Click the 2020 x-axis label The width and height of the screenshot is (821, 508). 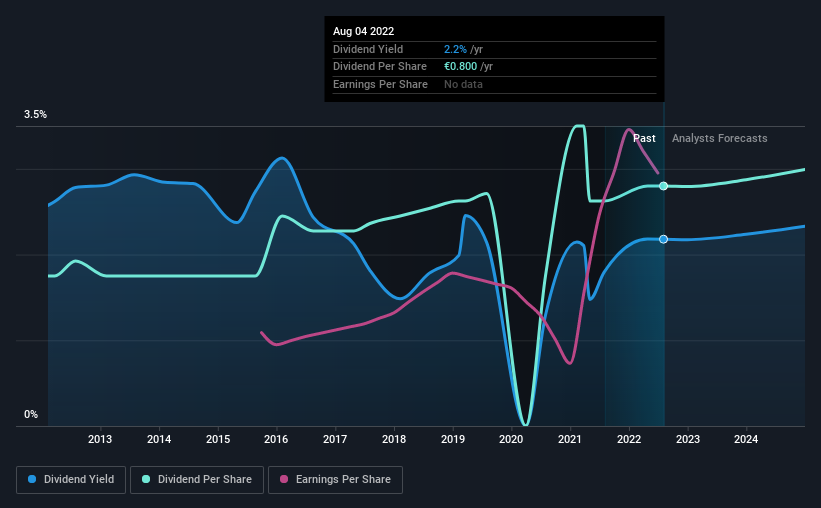click(511, 439)
